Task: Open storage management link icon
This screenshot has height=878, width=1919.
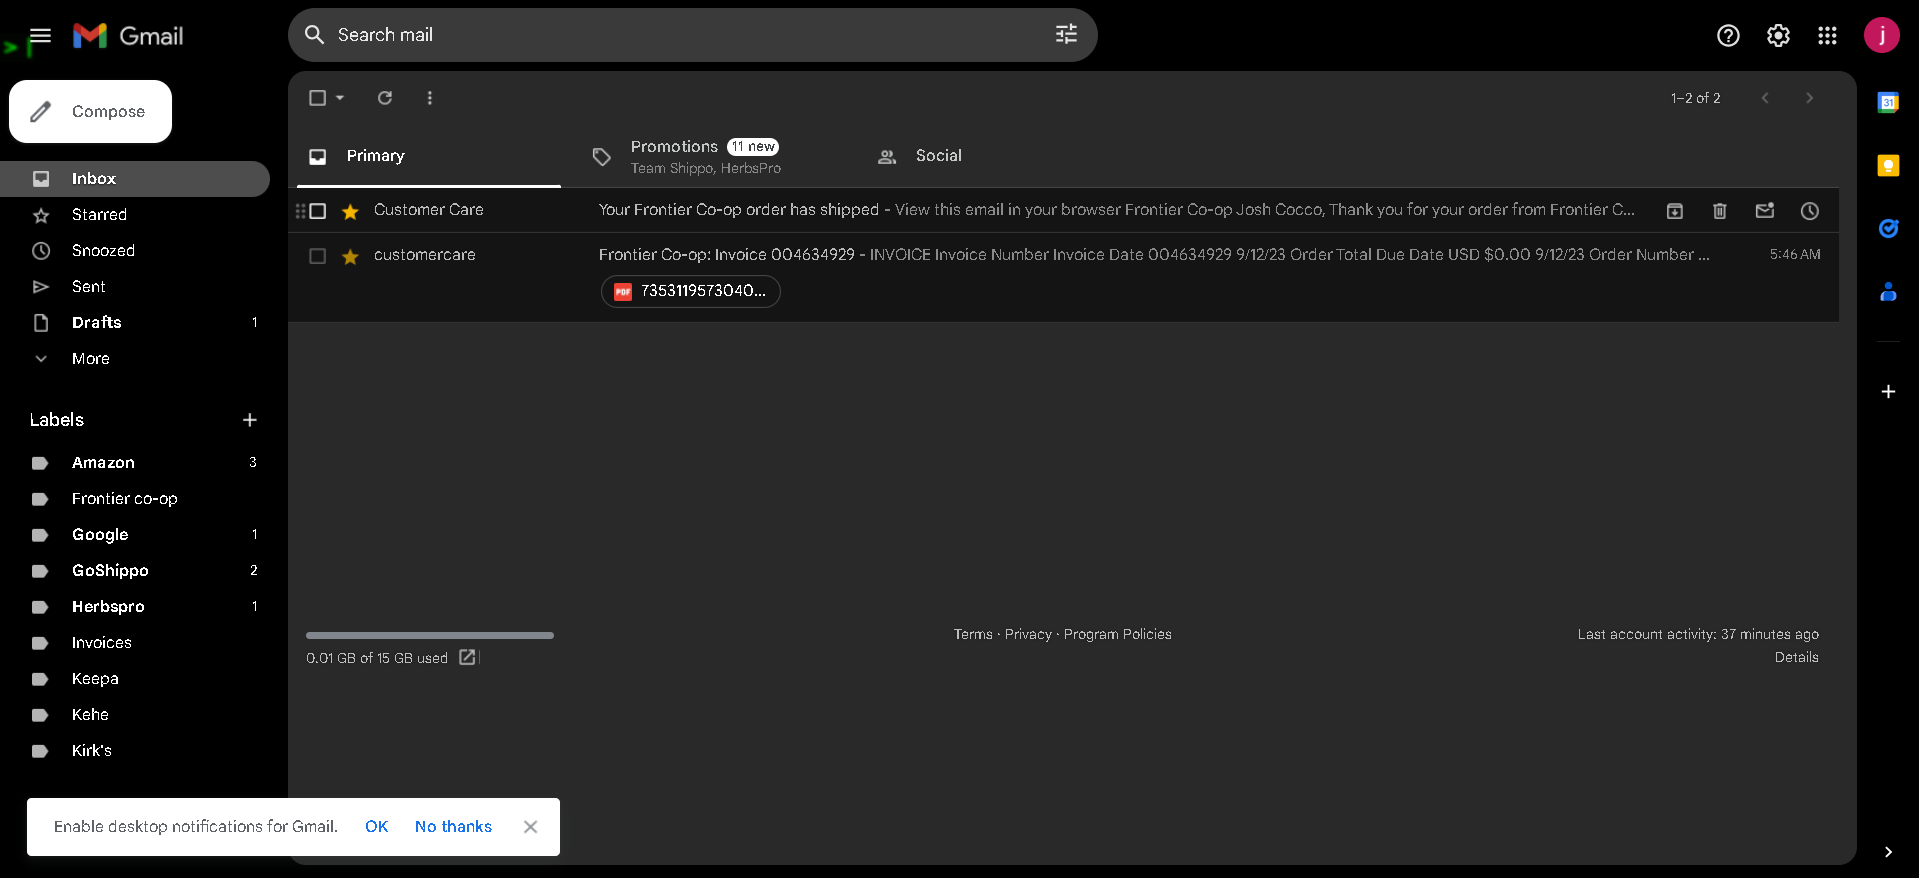Action: 467,657
